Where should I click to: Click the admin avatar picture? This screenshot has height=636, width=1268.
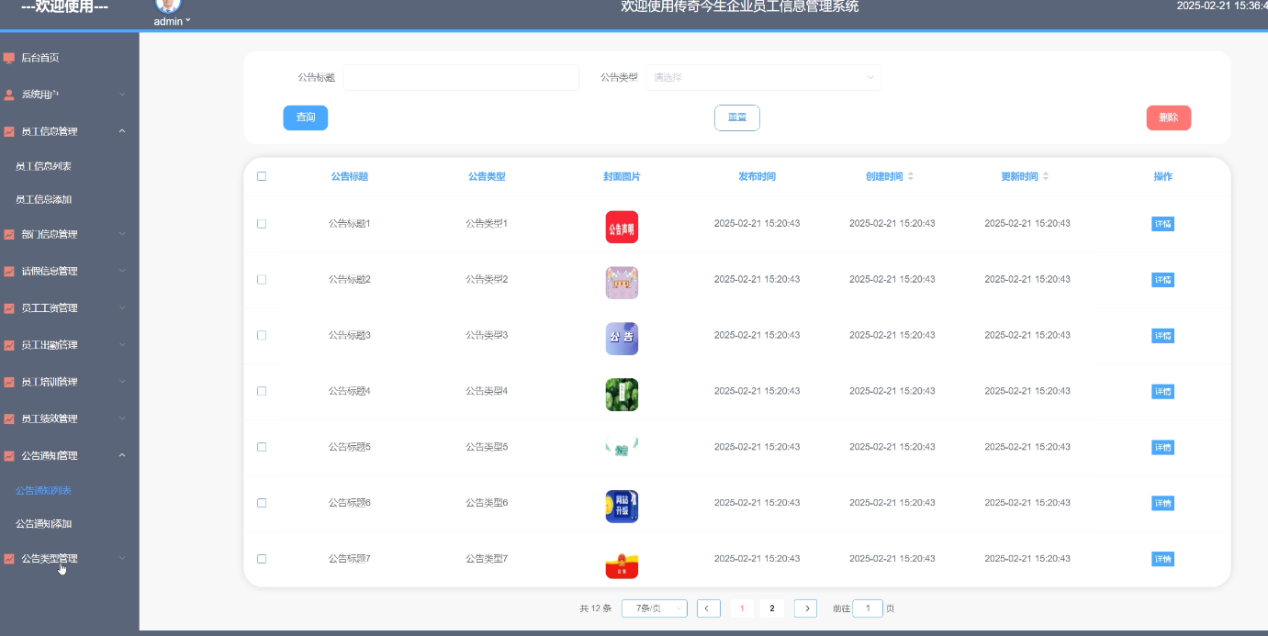(168, 6)
